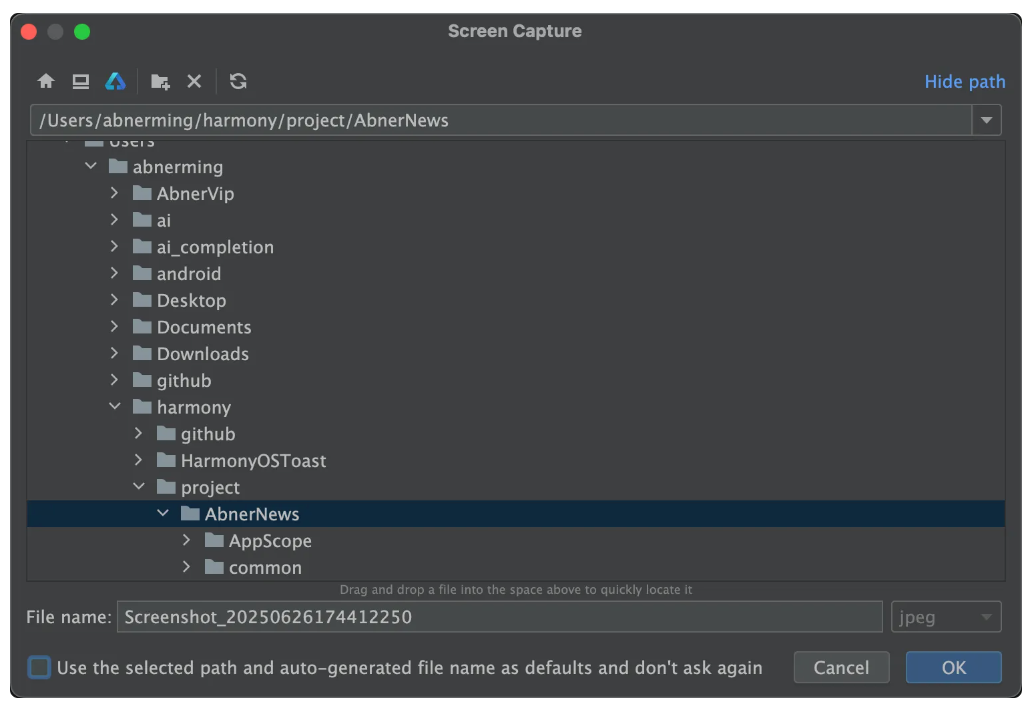This screenshot has height=716, width=1034.
Task: Click the Hide path link
Action: pos(964,82)
